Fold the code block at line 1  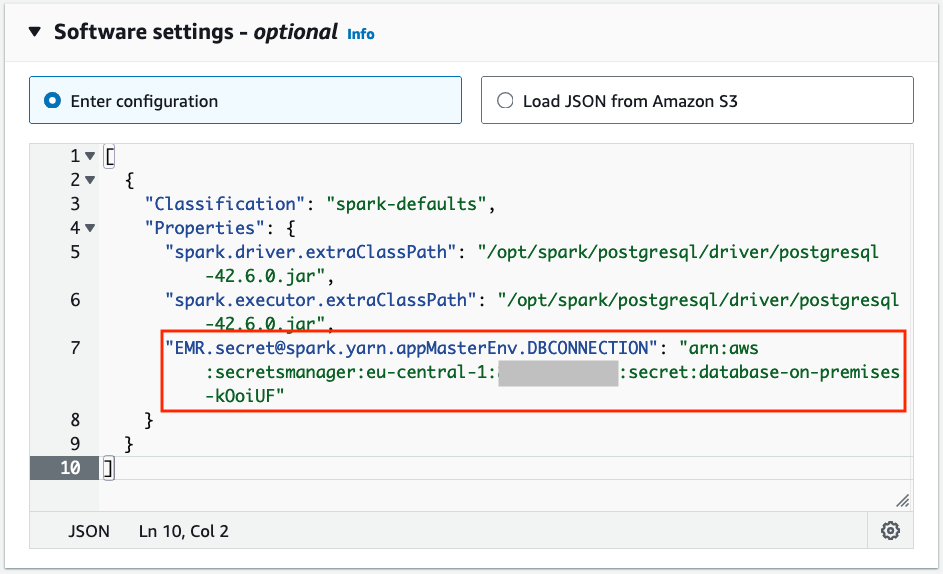(x=90, y=157)
